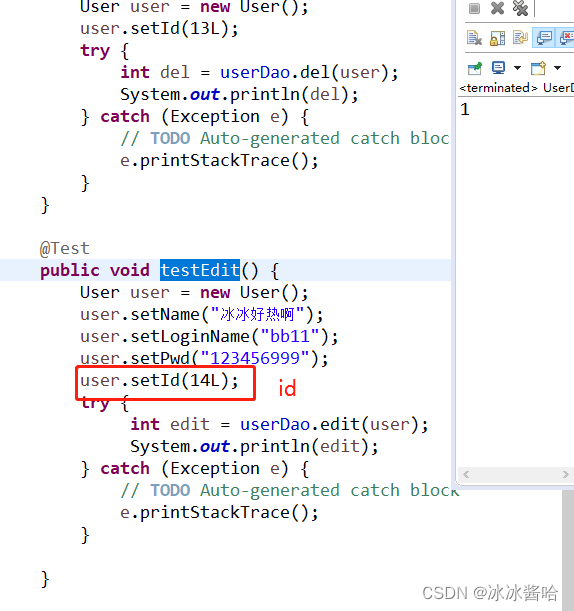The image size is (574, 611).
Task: Click the user.setName line with Chinese string
Action: [202, 314]
